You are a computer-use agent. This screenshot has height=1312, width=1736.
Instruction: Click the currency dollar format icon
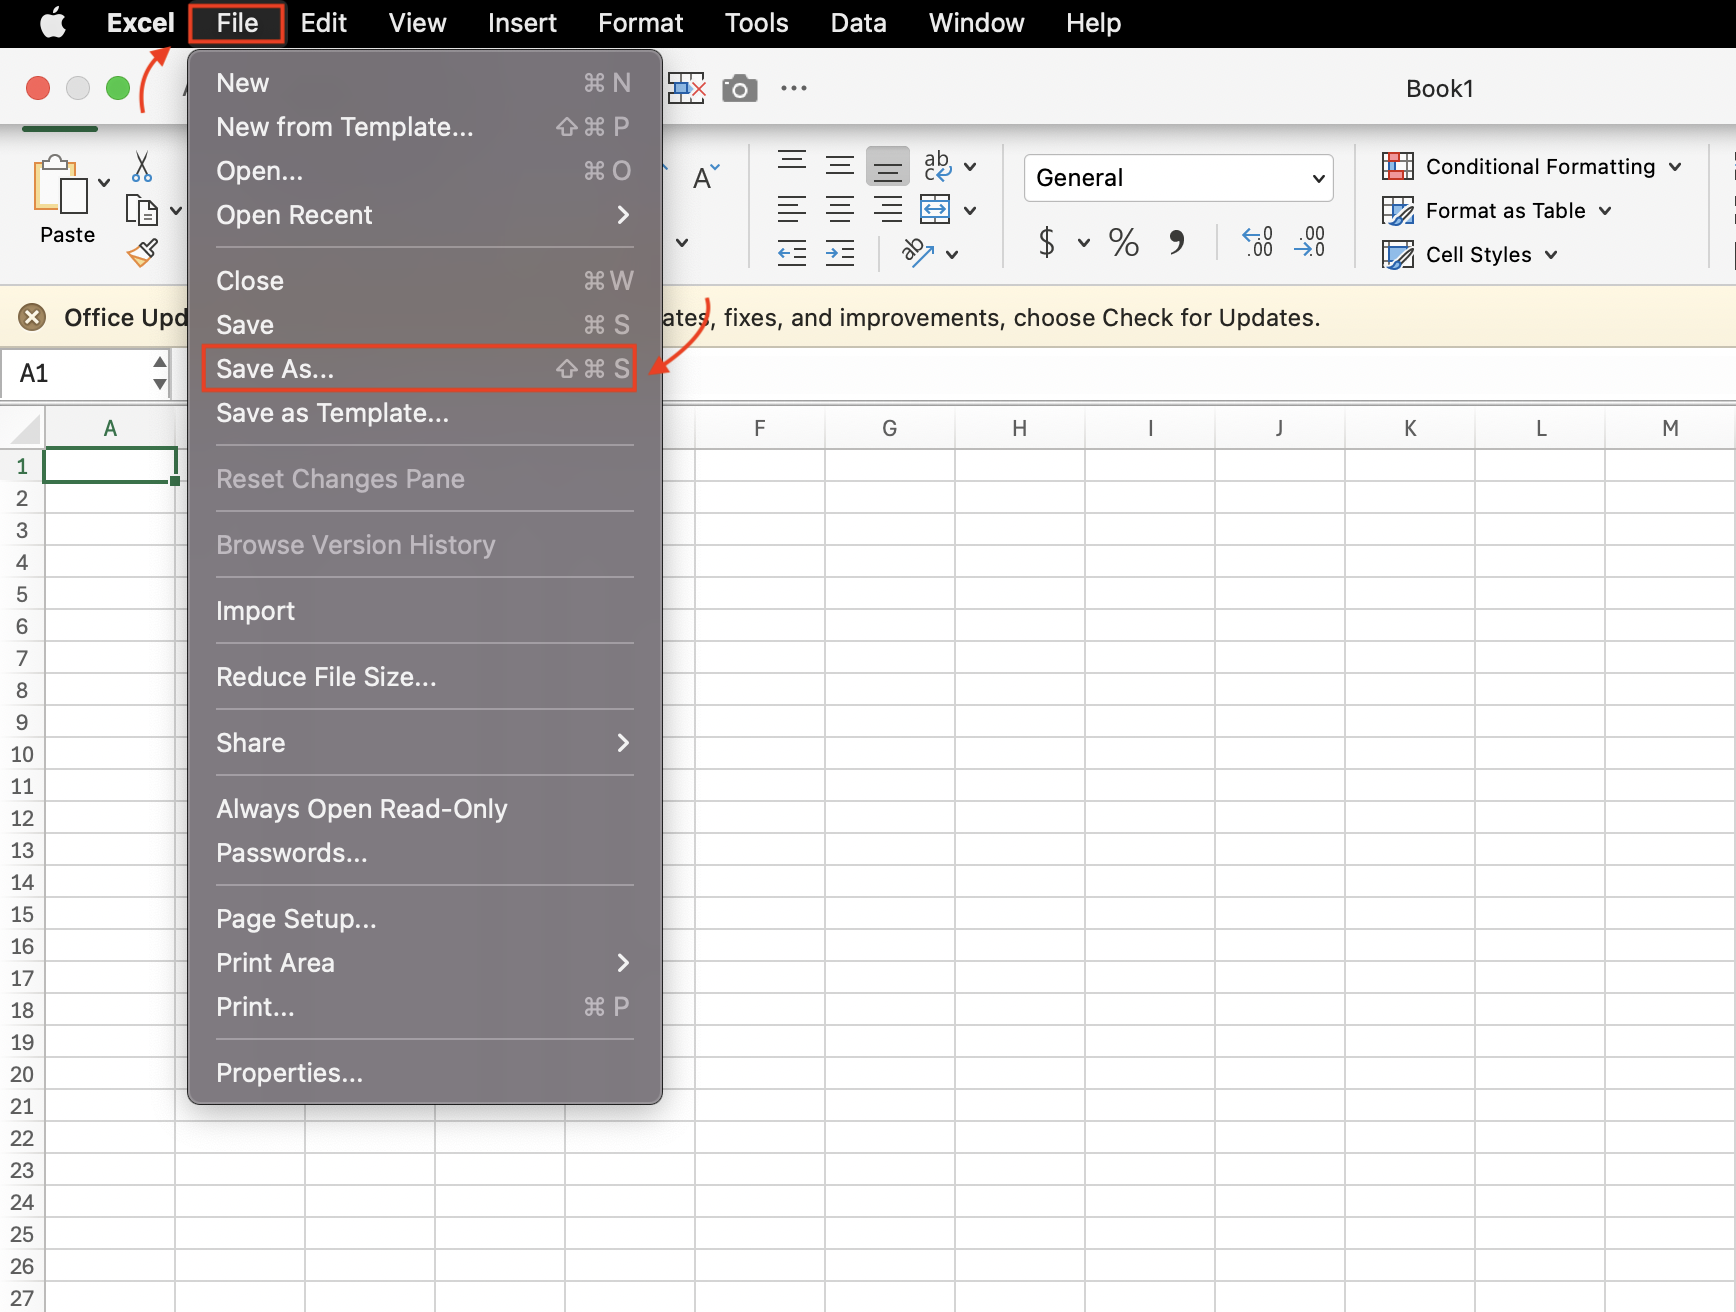pos(1047,242)
